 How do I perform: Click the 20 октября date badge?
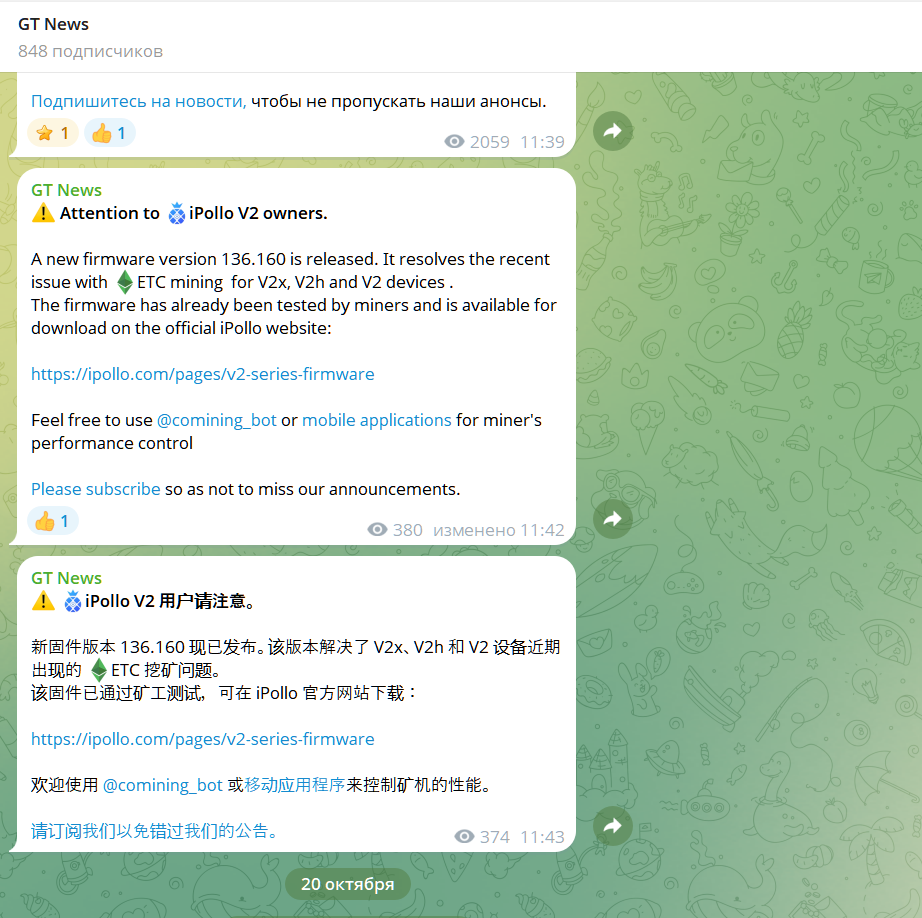(348, 884)
